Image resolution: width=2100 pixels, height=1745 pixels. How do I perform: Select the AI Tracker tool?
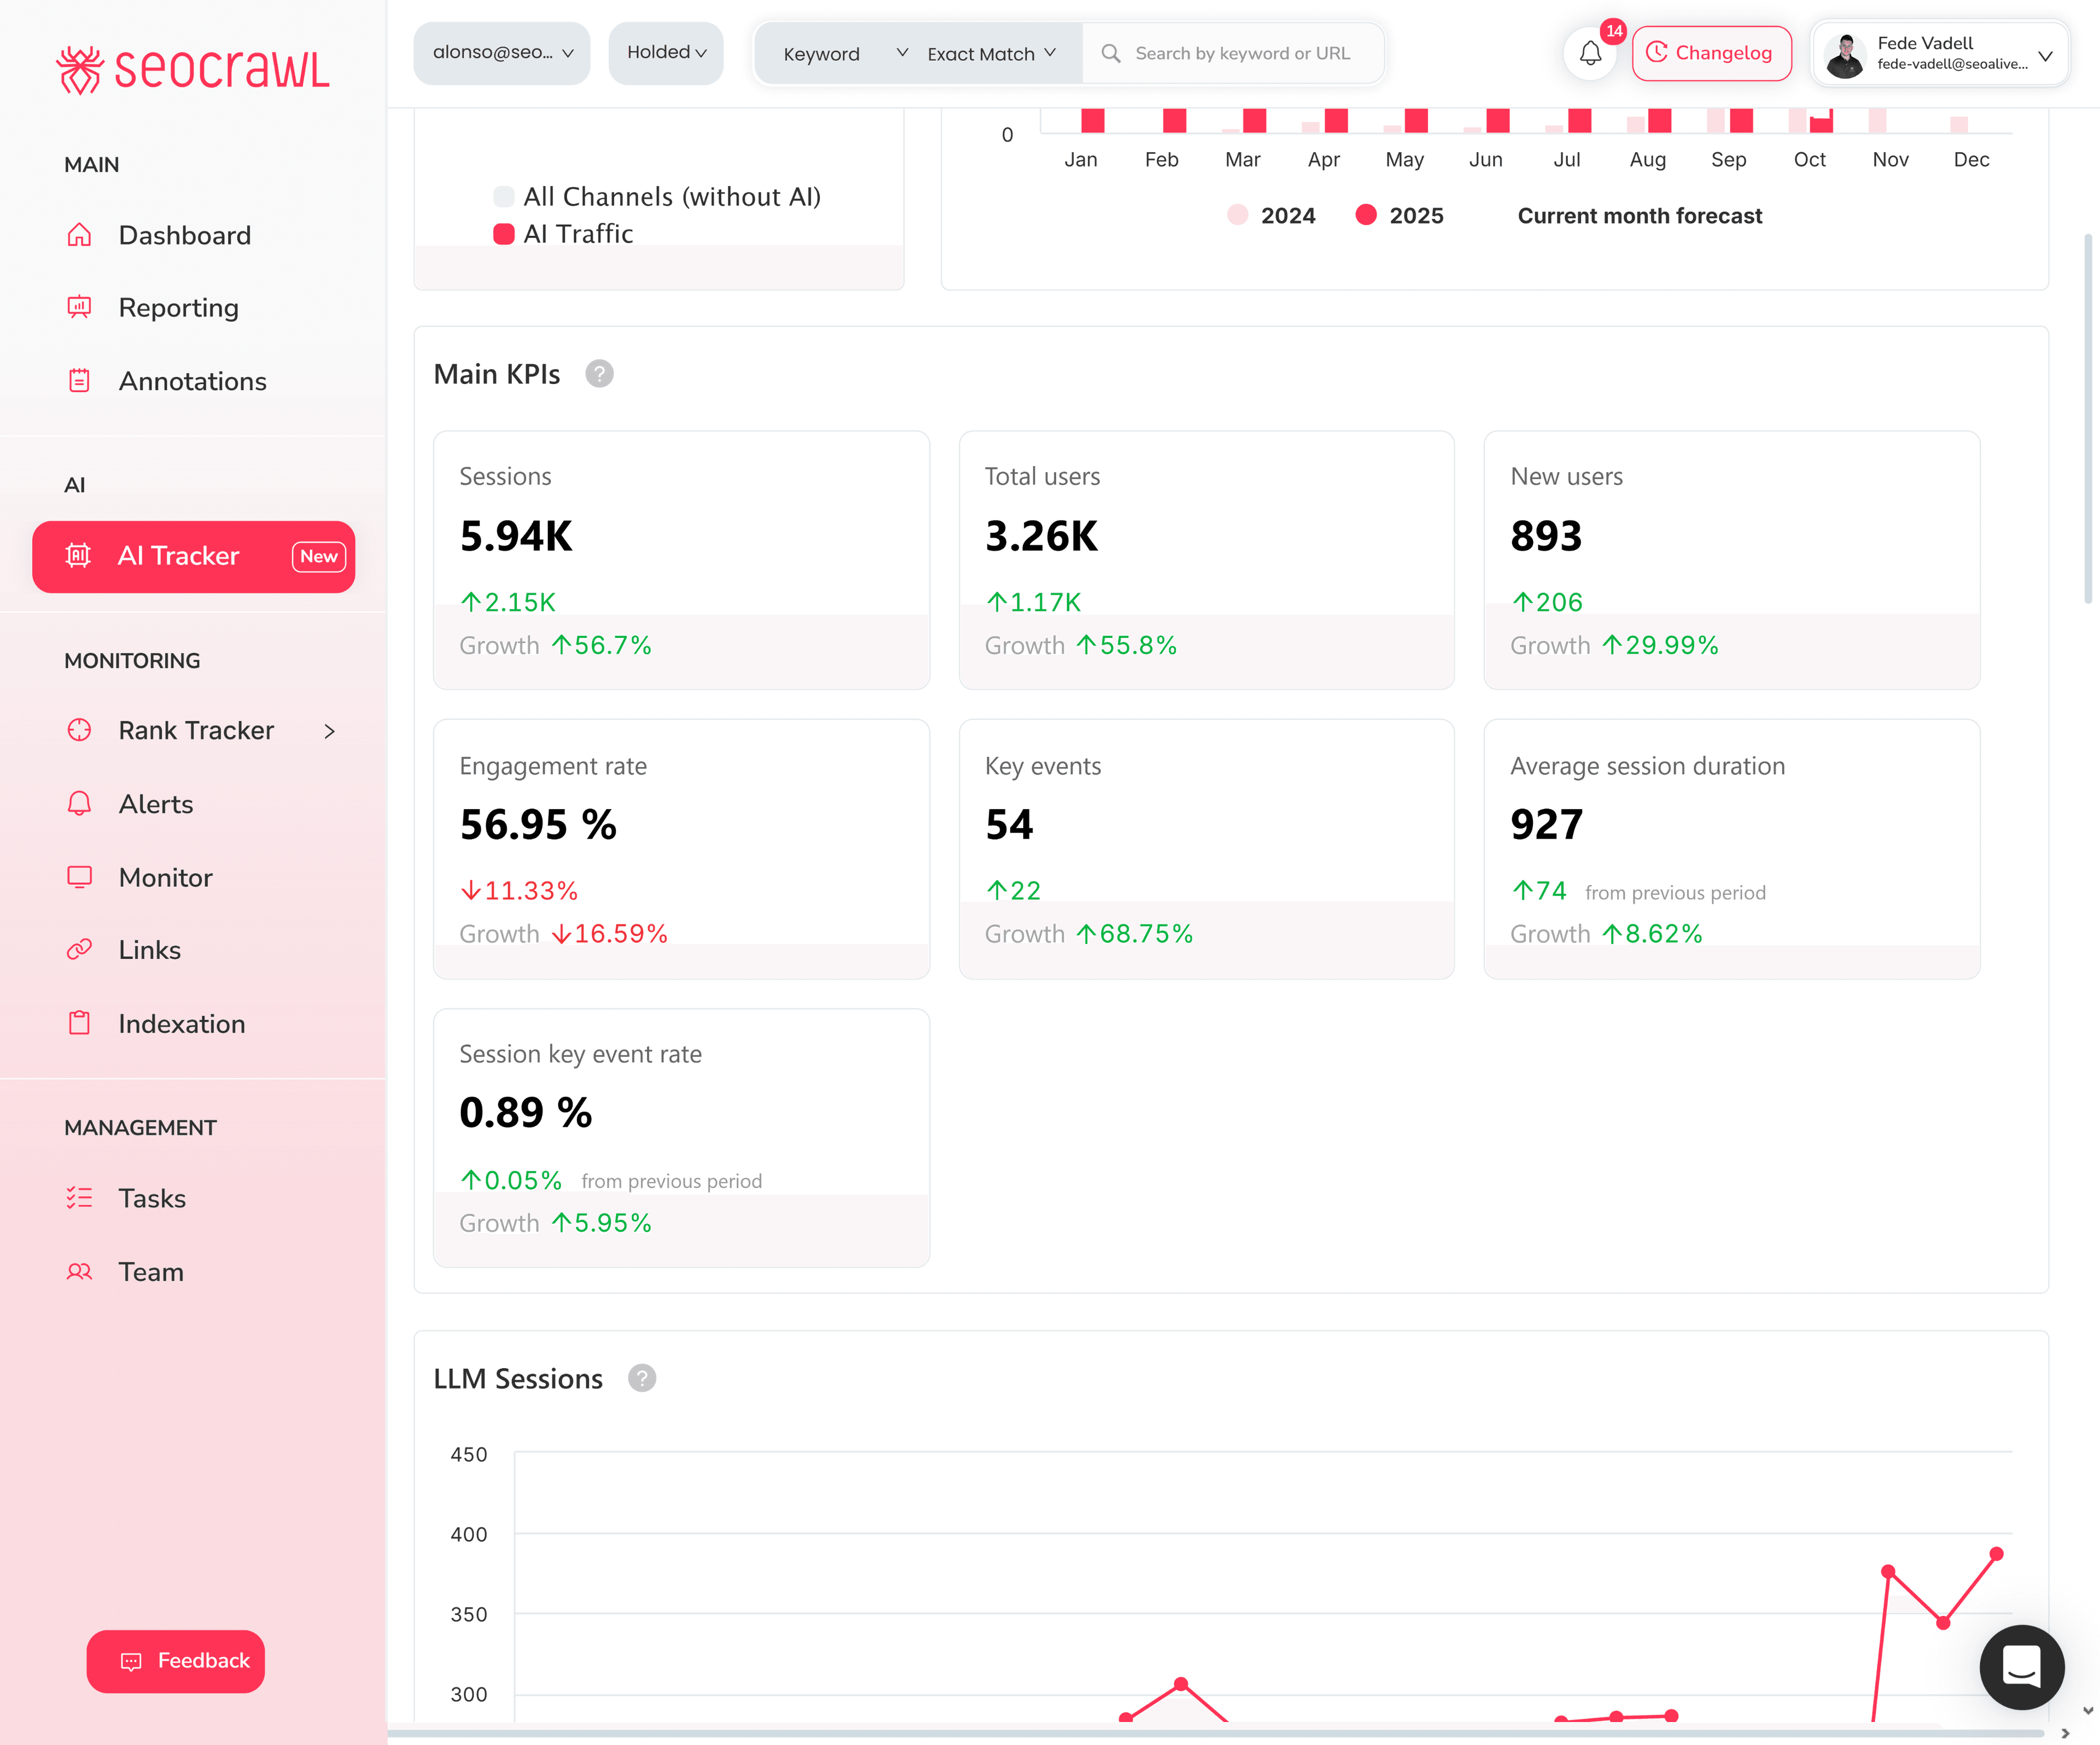click(x=178, y=556)
